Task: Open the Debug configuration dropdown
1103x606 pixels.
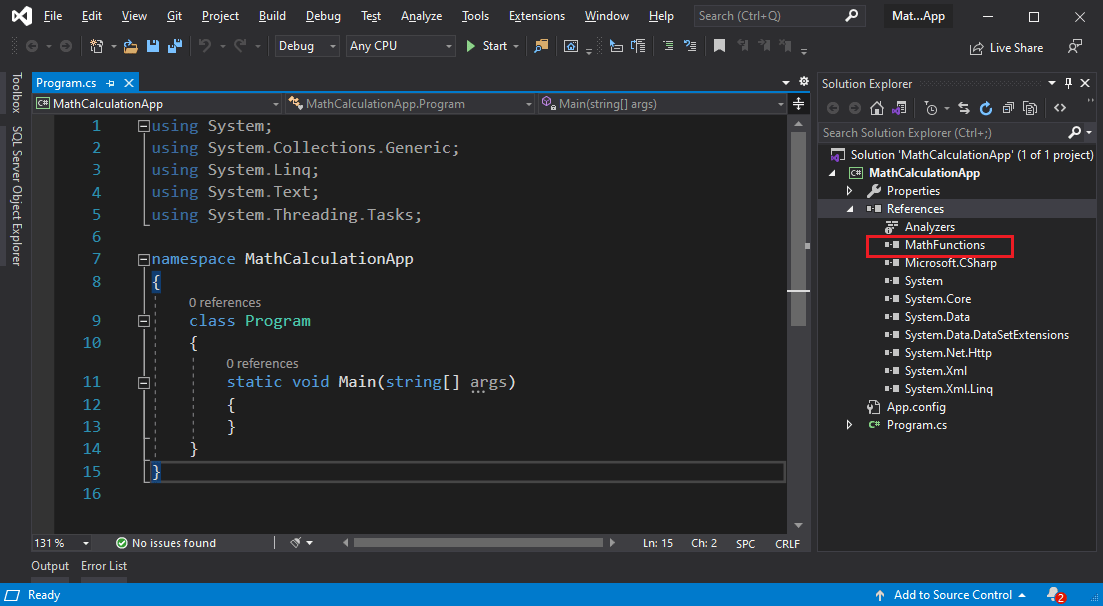Action: (333, 46)
